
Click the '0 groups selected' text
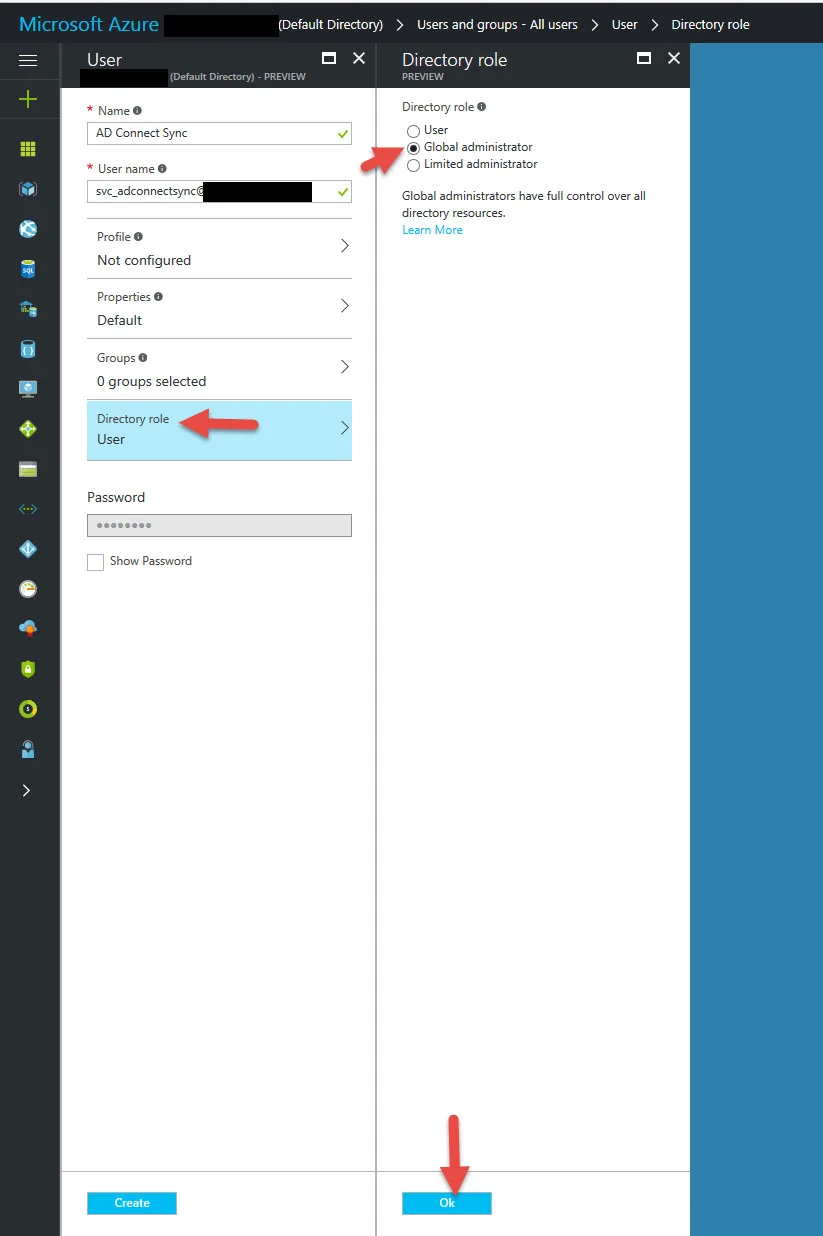[151, 381]
